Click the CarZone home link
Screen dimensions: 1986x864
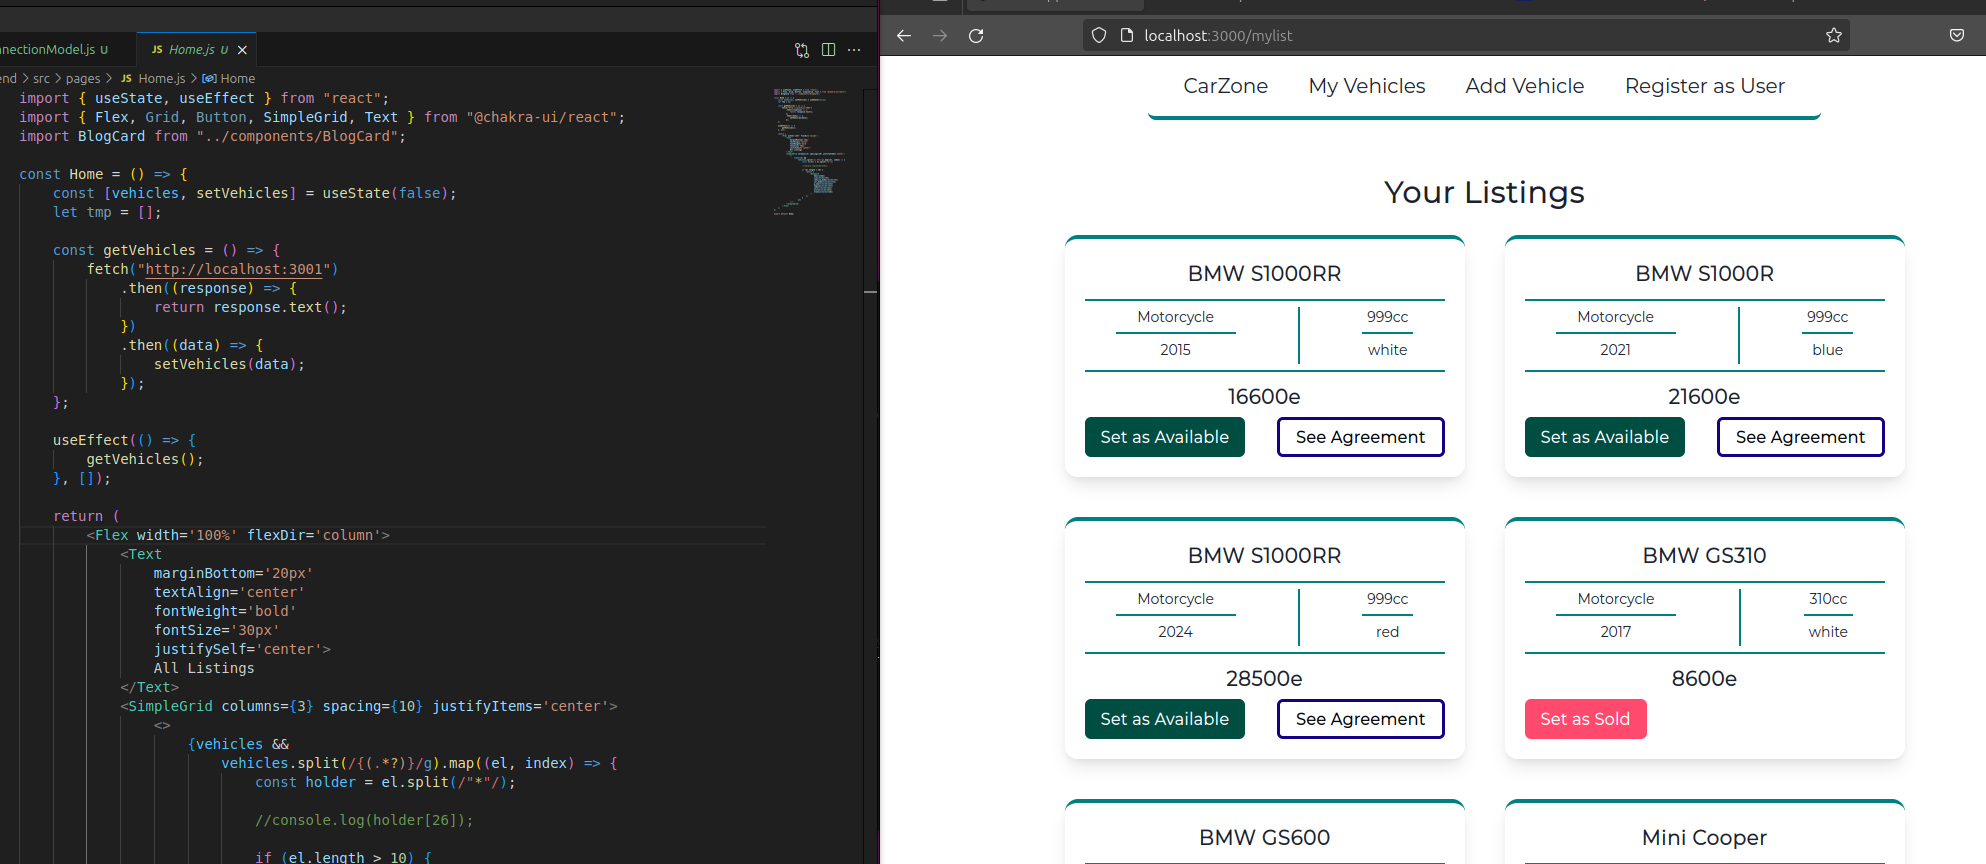pos(1225,86)
